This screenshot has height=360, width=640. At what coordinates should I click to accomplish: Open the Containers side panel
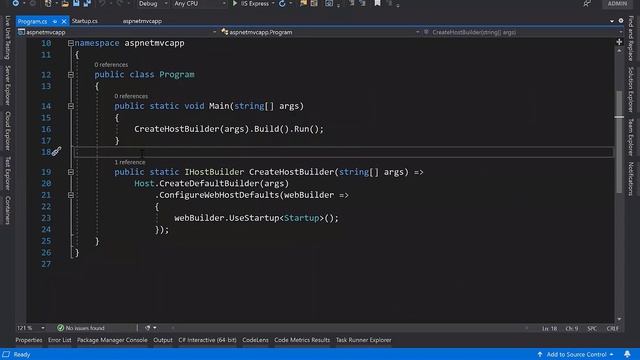point(7,210)
